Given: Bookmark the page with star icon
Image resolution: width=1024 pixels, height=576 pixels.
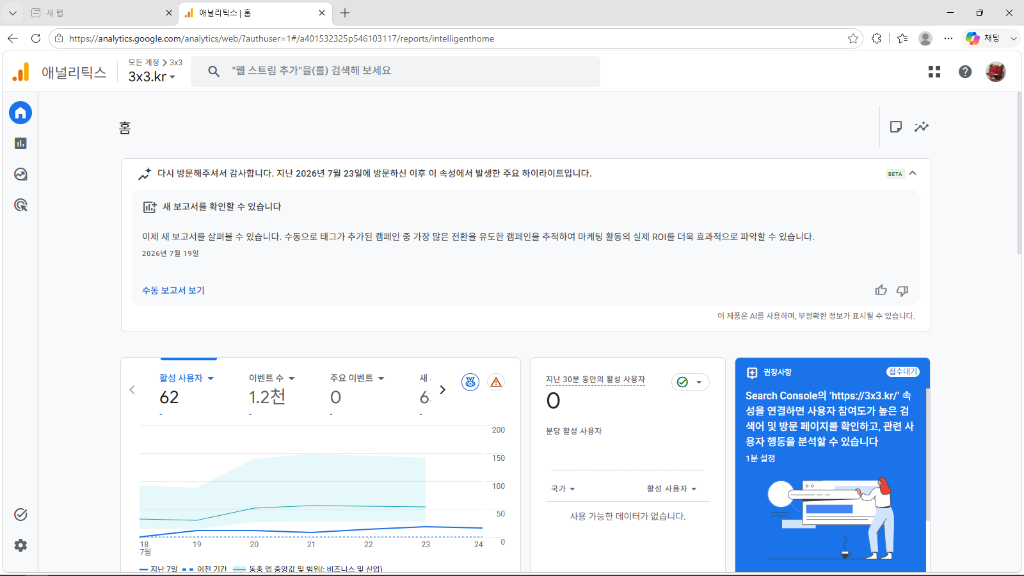Looking at the screenshot, I should tap(853, 39).
